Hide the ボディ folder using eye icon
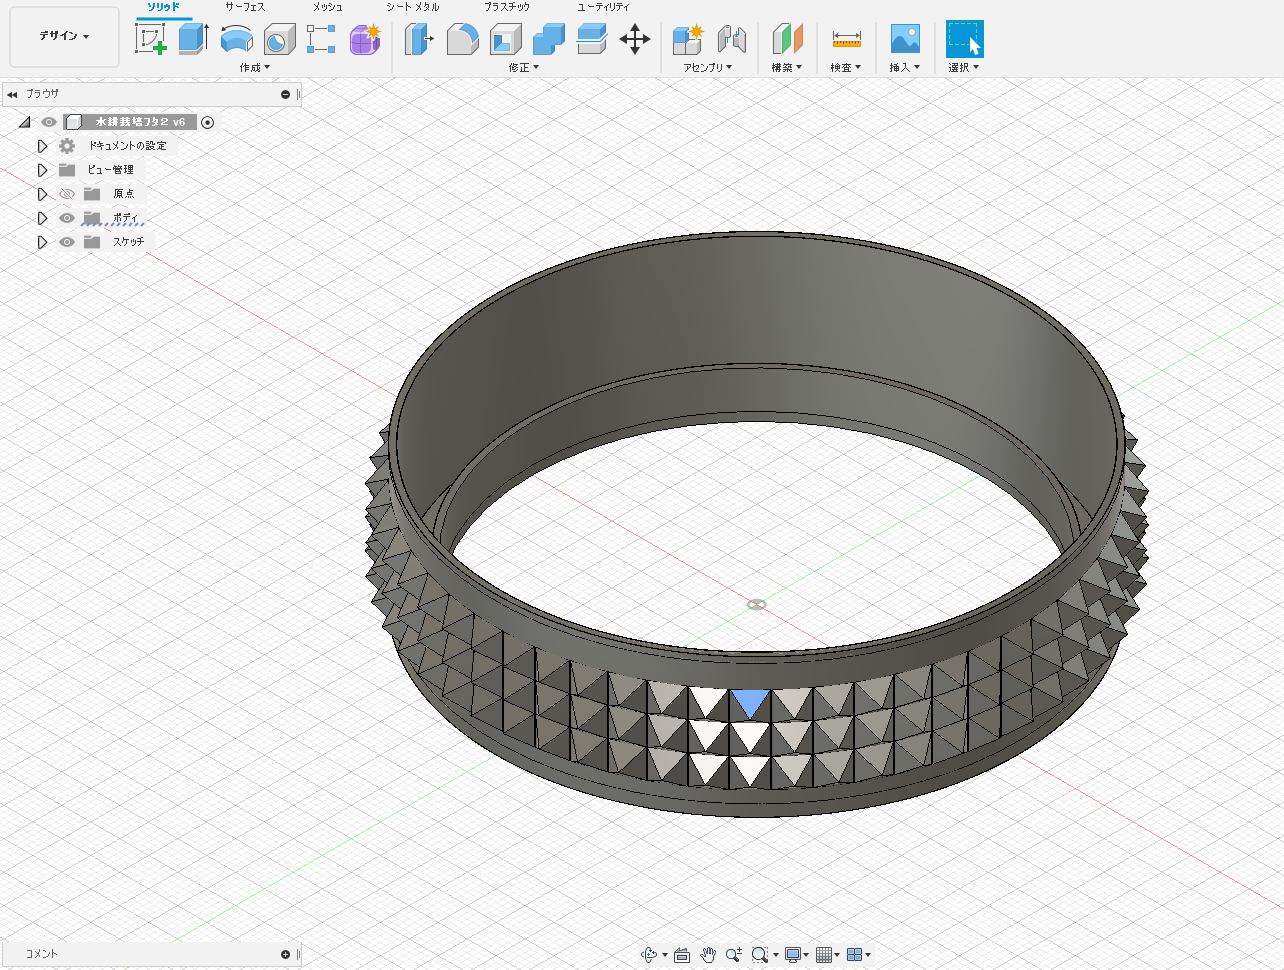Screen dimensions: 1284x970 click(x=67, y=218)
